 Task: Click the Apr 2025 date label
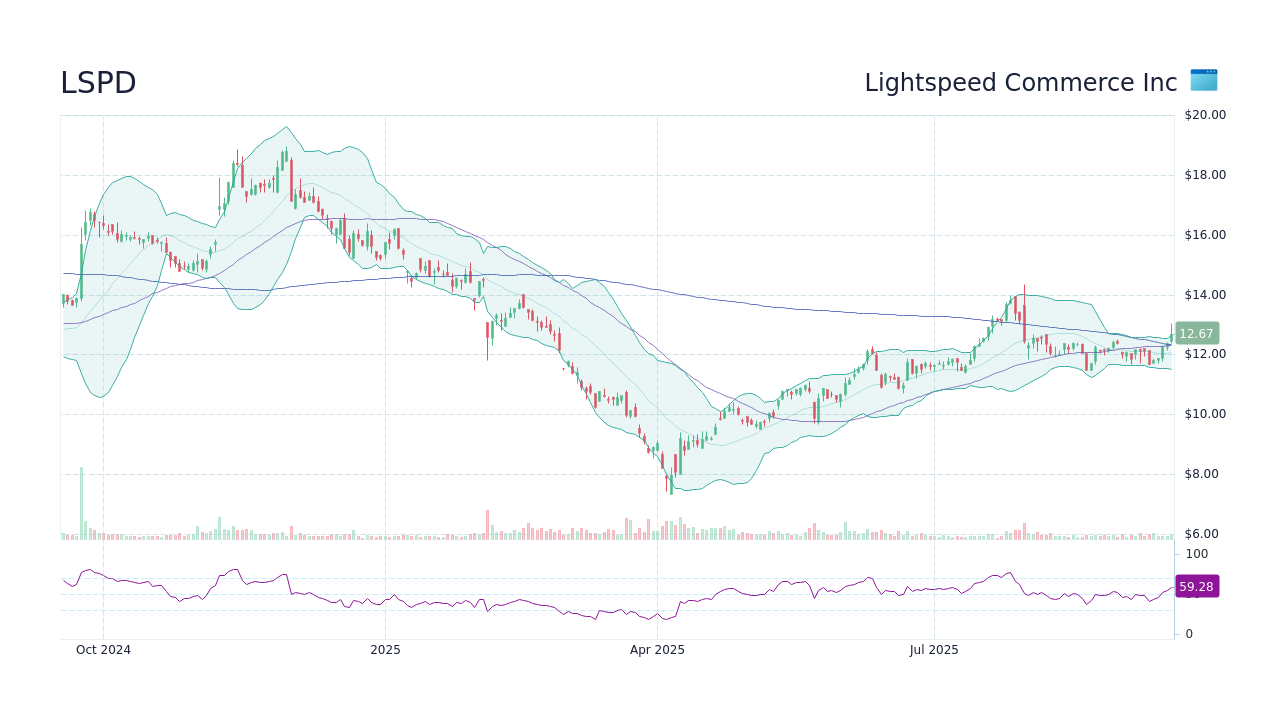click(x=657, y=650)
